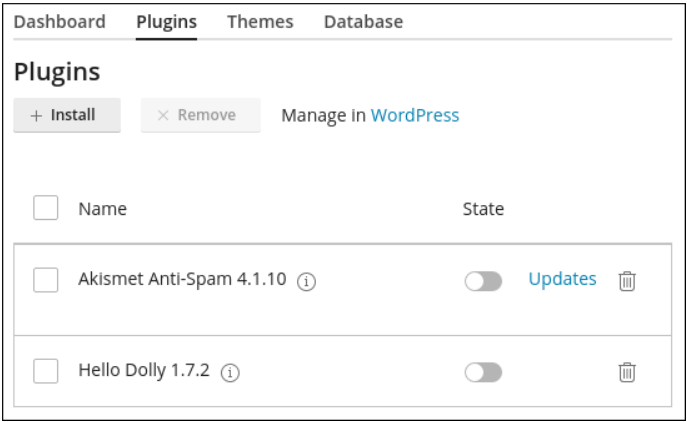
Task: Click the Name column header
Action: click(x=102, y=209)
